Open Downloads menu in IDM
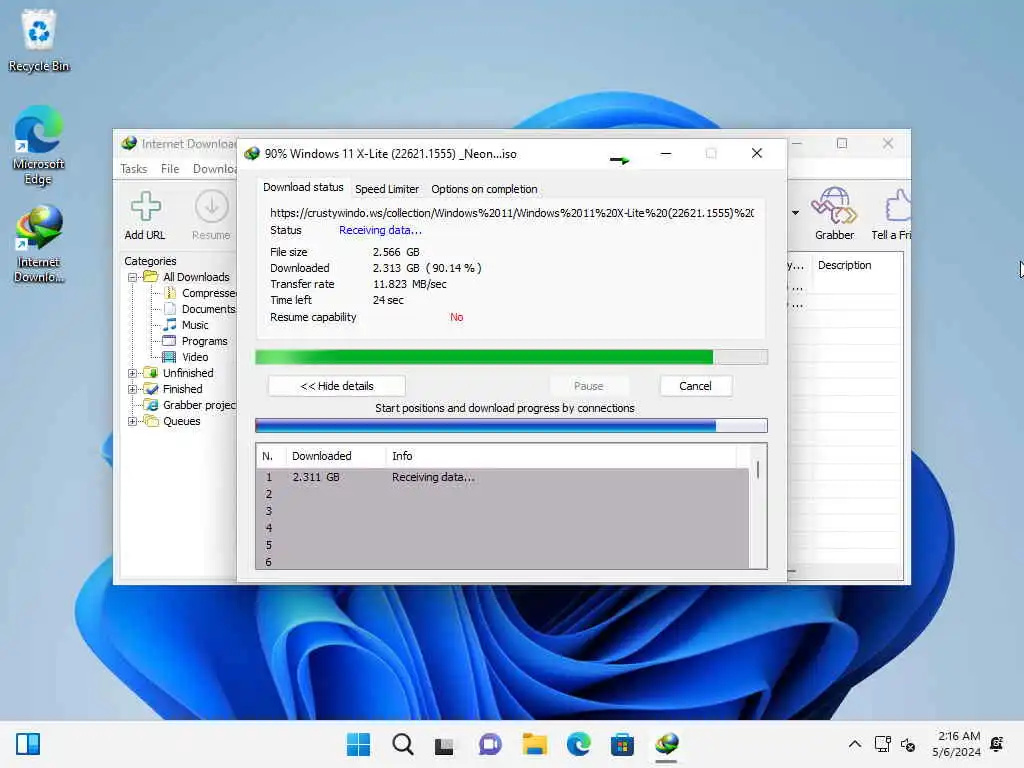1024x768 pixels. click(x=214, y=168)
